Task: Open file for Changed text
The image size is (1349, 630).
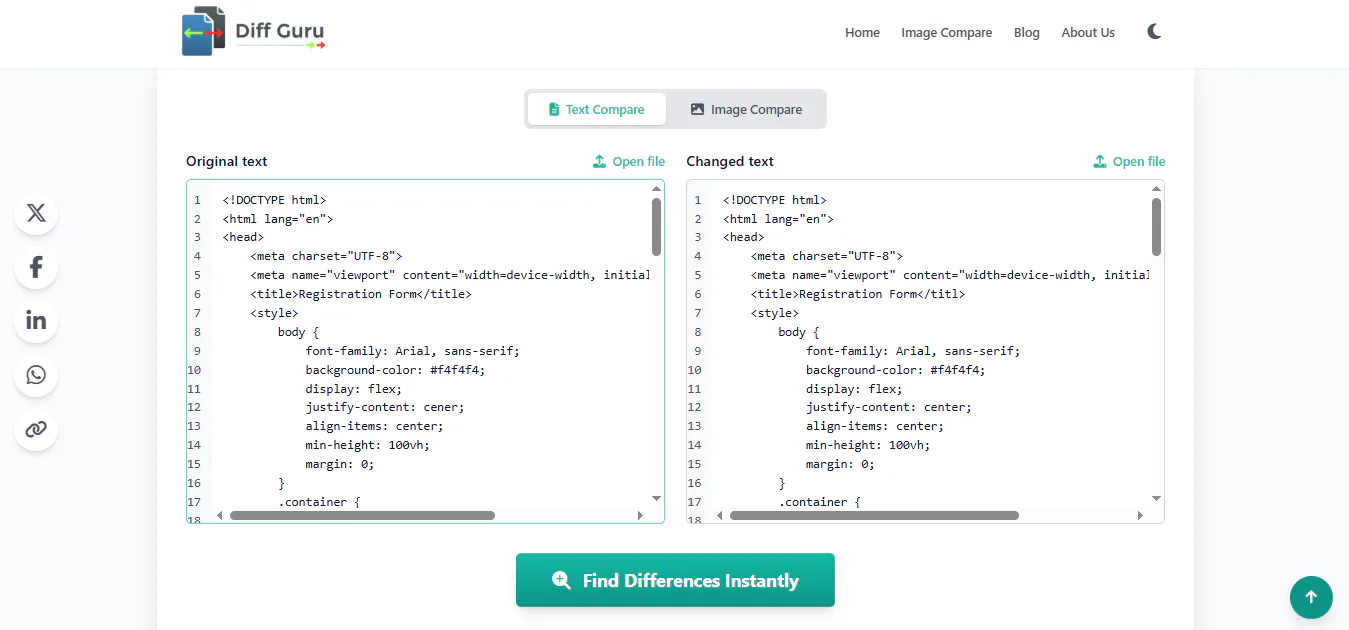Action: tap(1129, 161)
